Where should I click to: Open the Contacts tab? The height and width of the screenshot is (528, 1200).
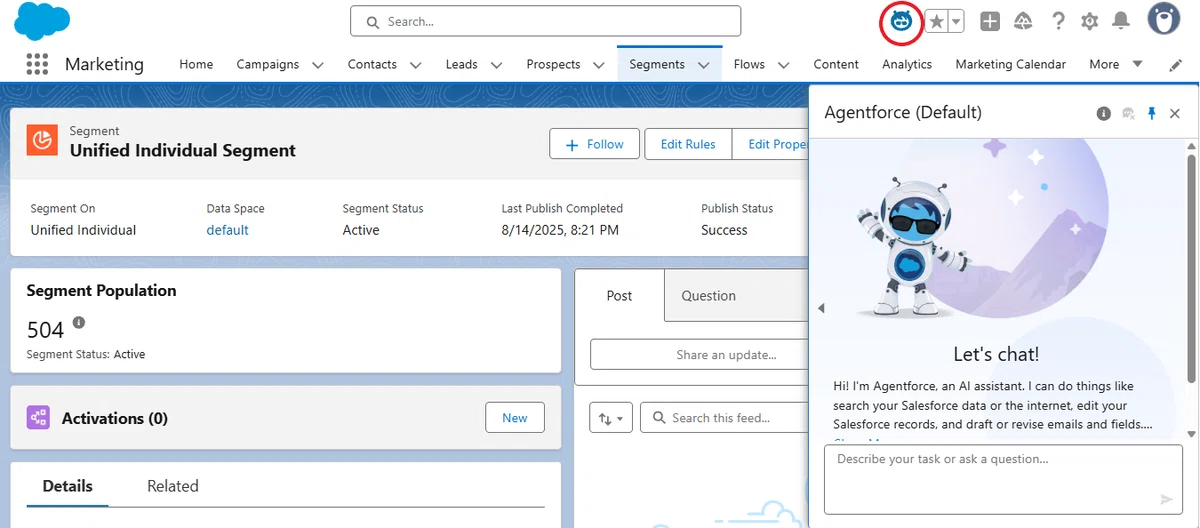(x=372, y=64)
